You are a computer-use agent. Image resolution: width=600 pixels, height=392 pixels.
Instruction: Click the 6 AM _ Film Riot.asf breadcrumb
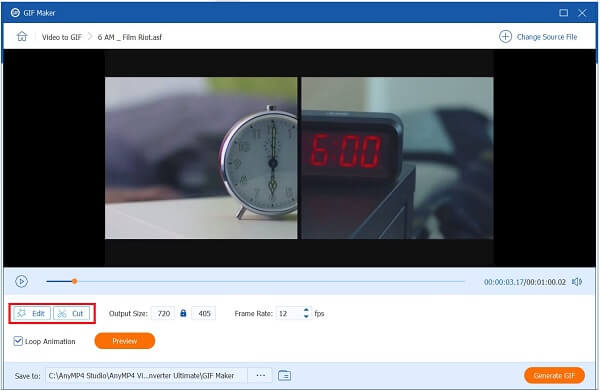pos(130,37)
